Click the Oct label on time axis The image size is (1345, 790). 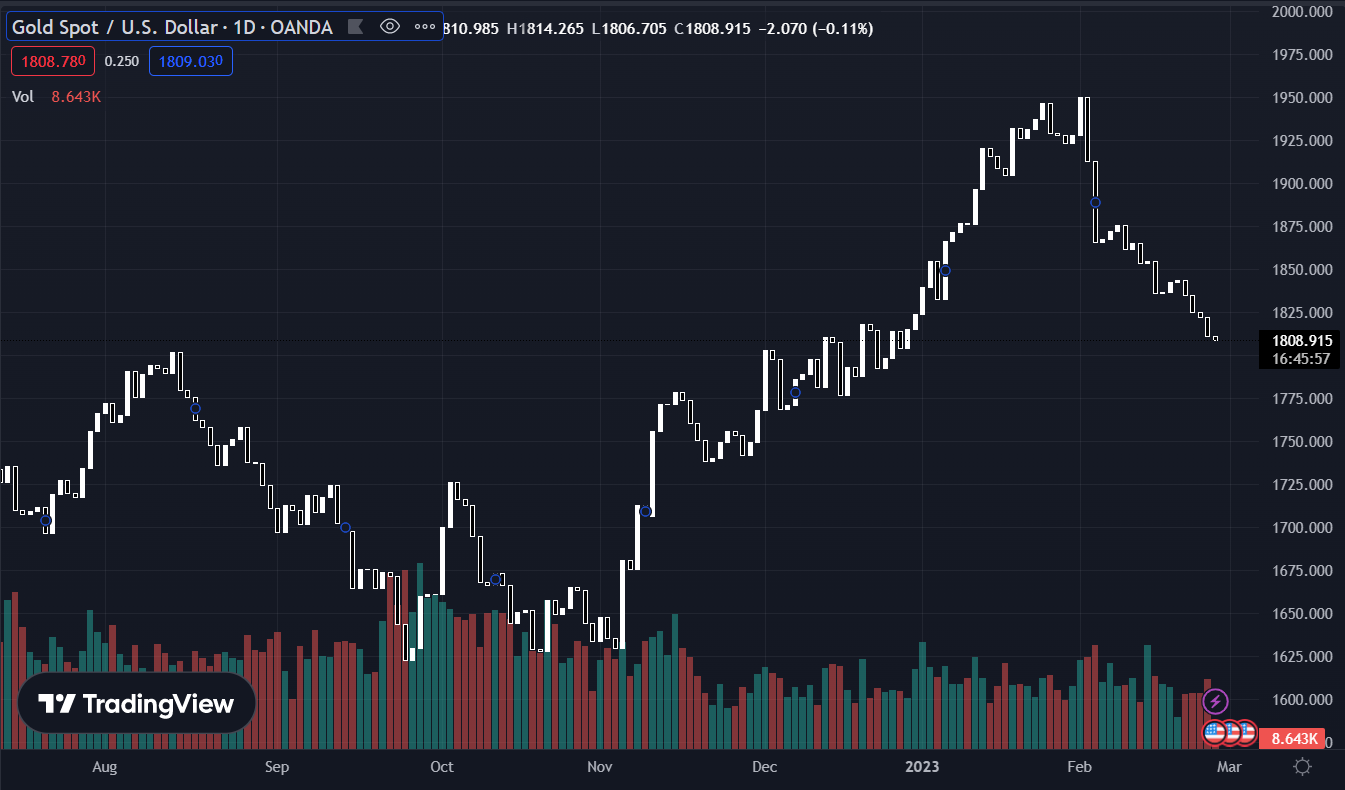click(x=441, y=767)
